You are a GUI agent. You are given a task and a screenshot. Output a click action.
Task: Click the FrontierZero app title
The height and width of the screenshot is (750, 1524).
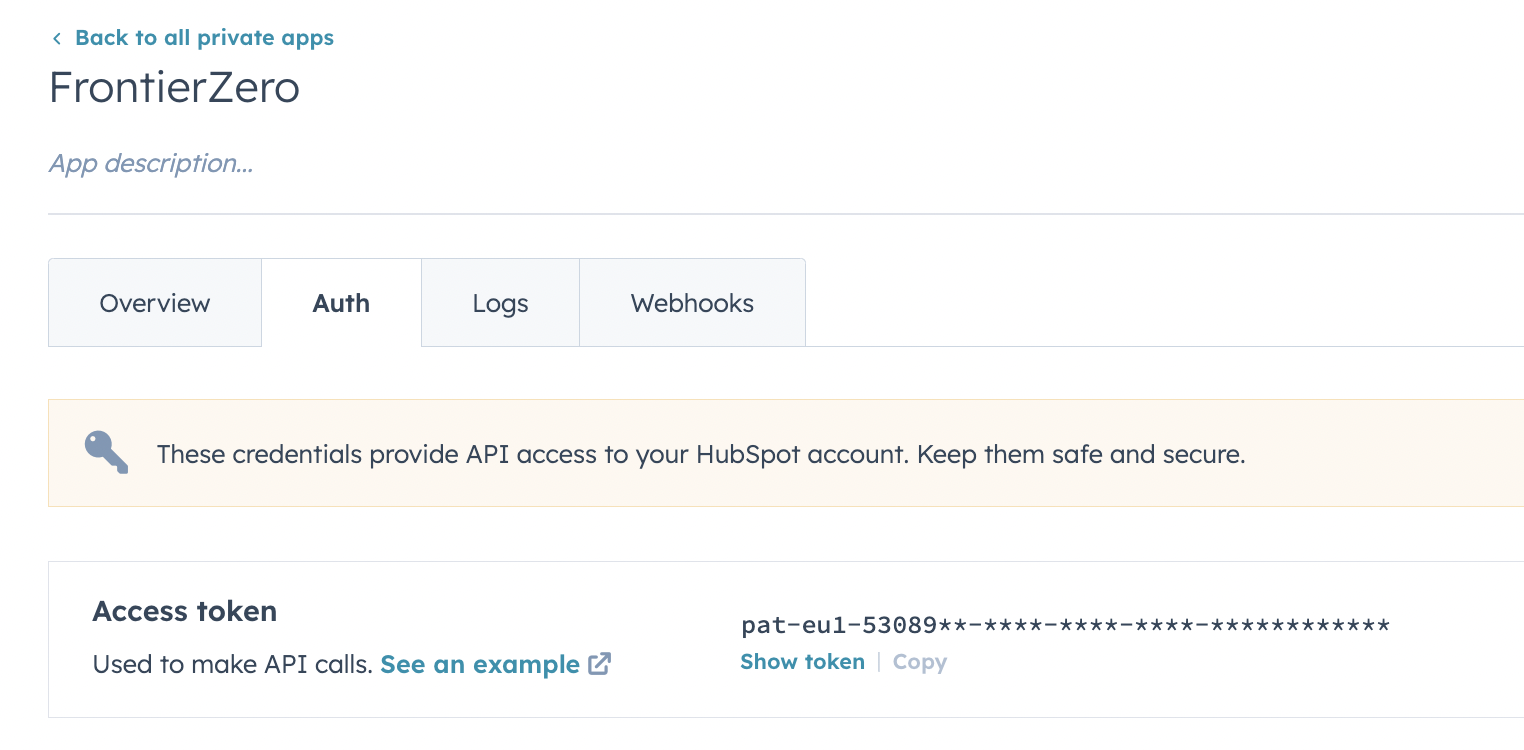(x=174, y=88)
